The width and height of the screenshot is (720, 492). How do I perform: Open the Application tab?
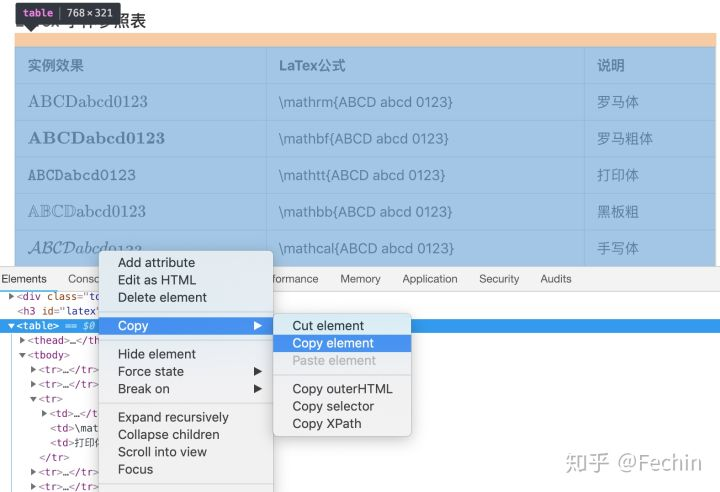click(430, 279)
